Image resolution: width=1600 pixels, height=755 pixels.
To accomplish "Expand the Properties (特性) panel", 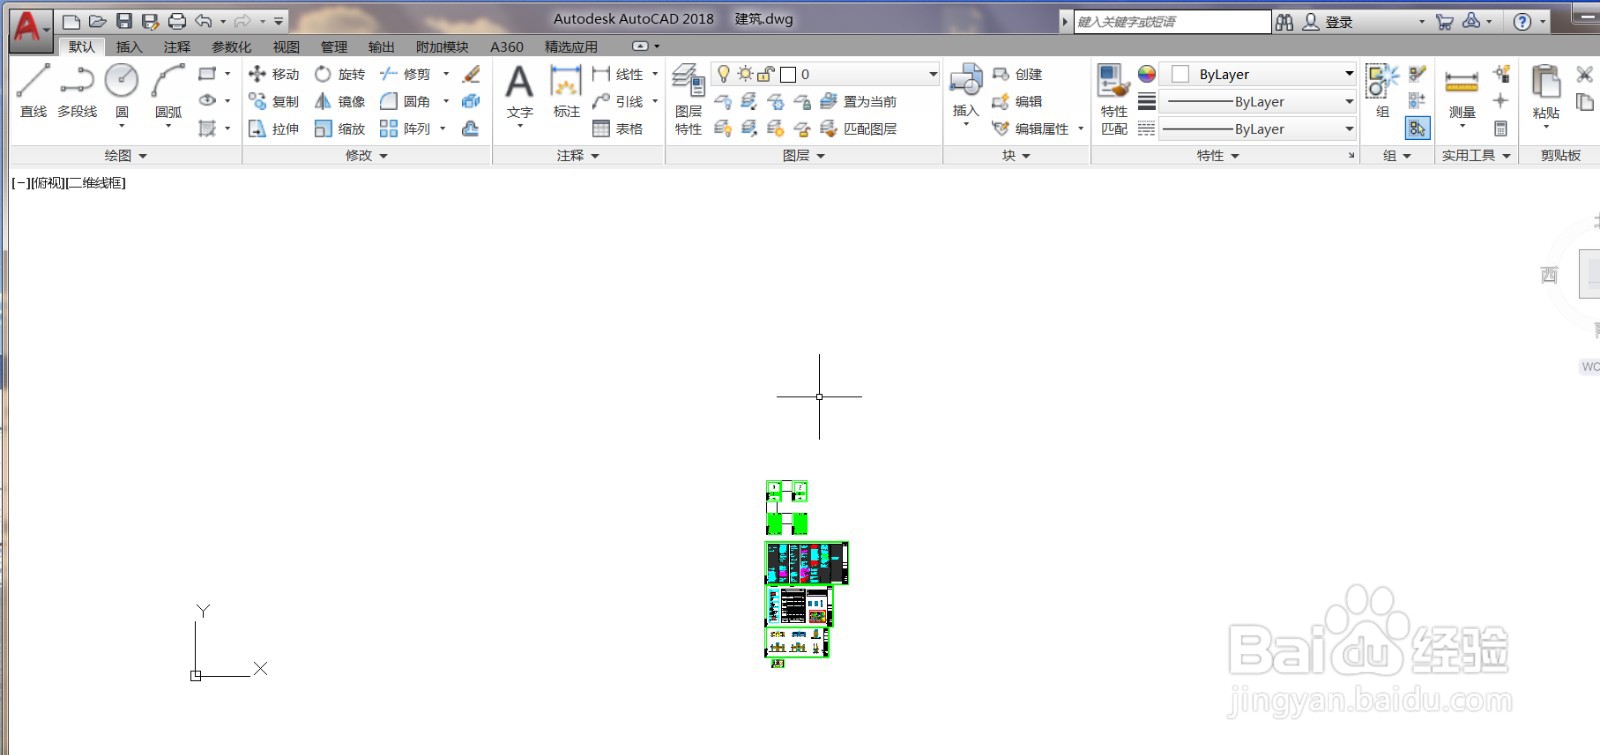I will pos(1218,155).
